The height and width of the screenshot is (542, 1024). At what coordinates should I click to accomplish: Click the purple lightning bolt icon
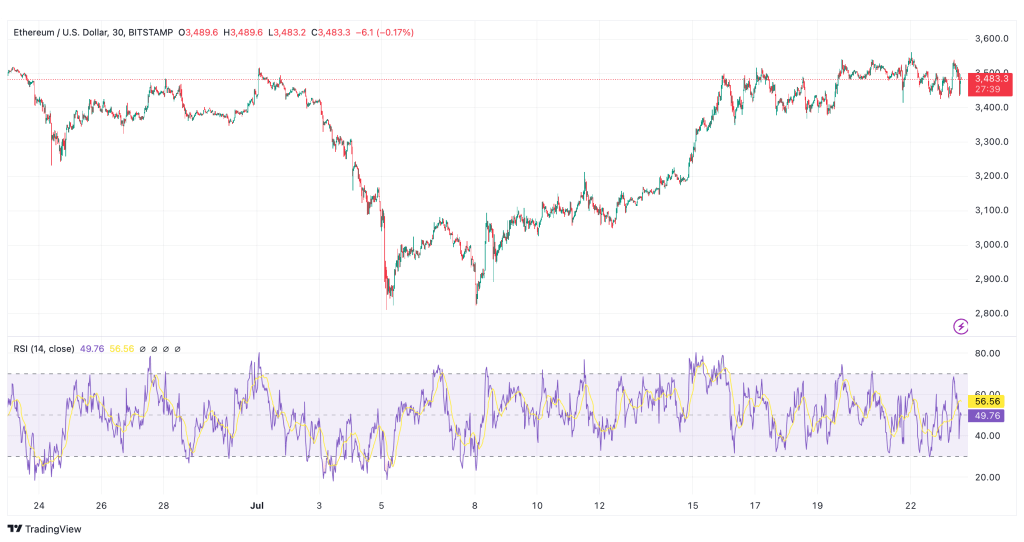point(960,327)
